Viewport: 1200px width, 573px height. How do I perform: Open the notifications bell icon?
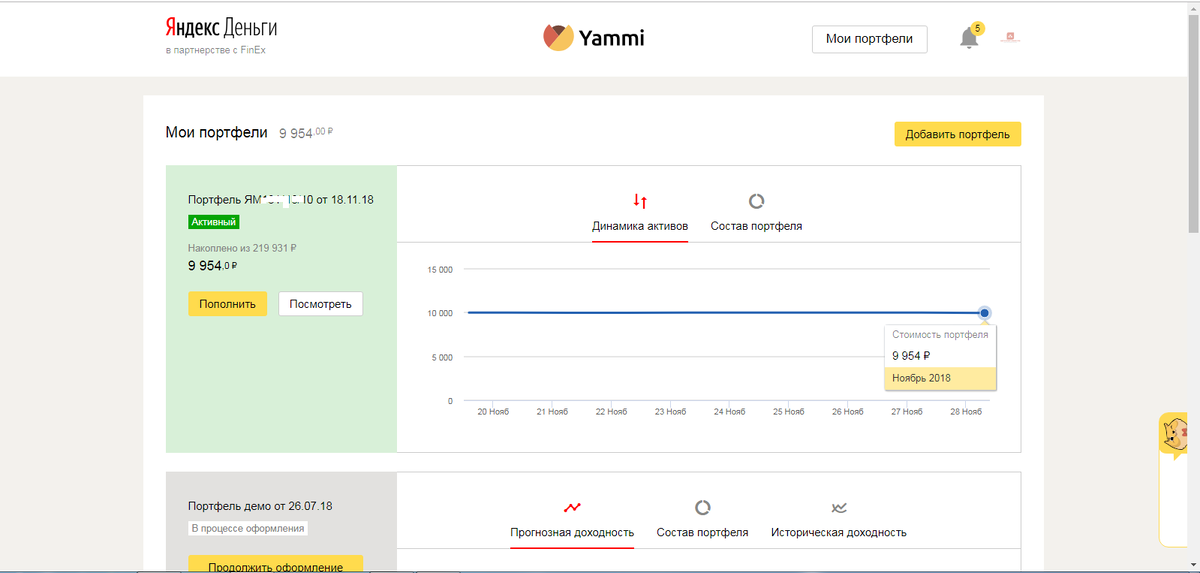967,40
